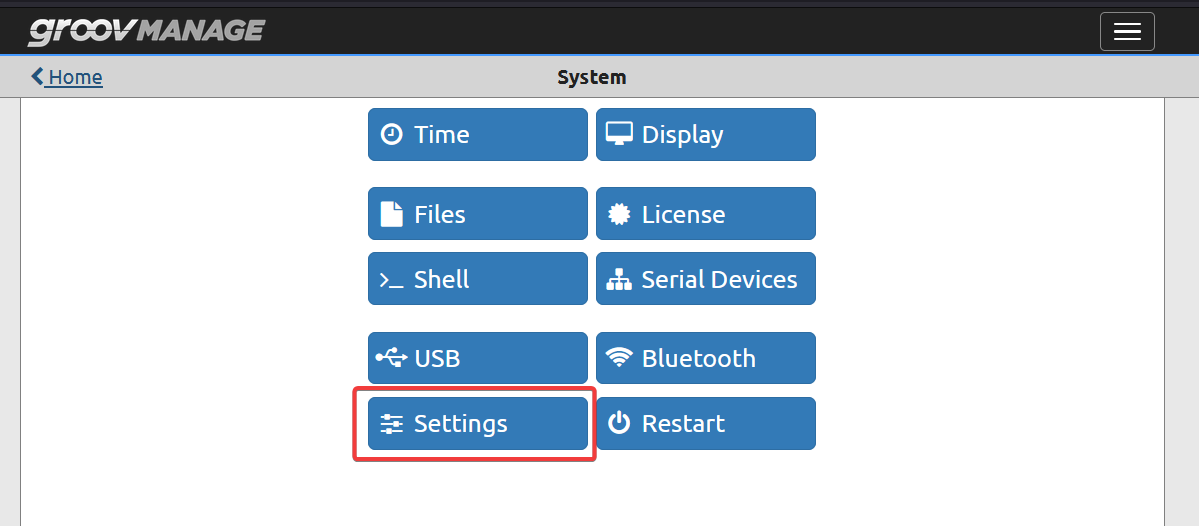Click the power icon on Restart
Viewport: 1199px width, 526px height.
(619, 424)
